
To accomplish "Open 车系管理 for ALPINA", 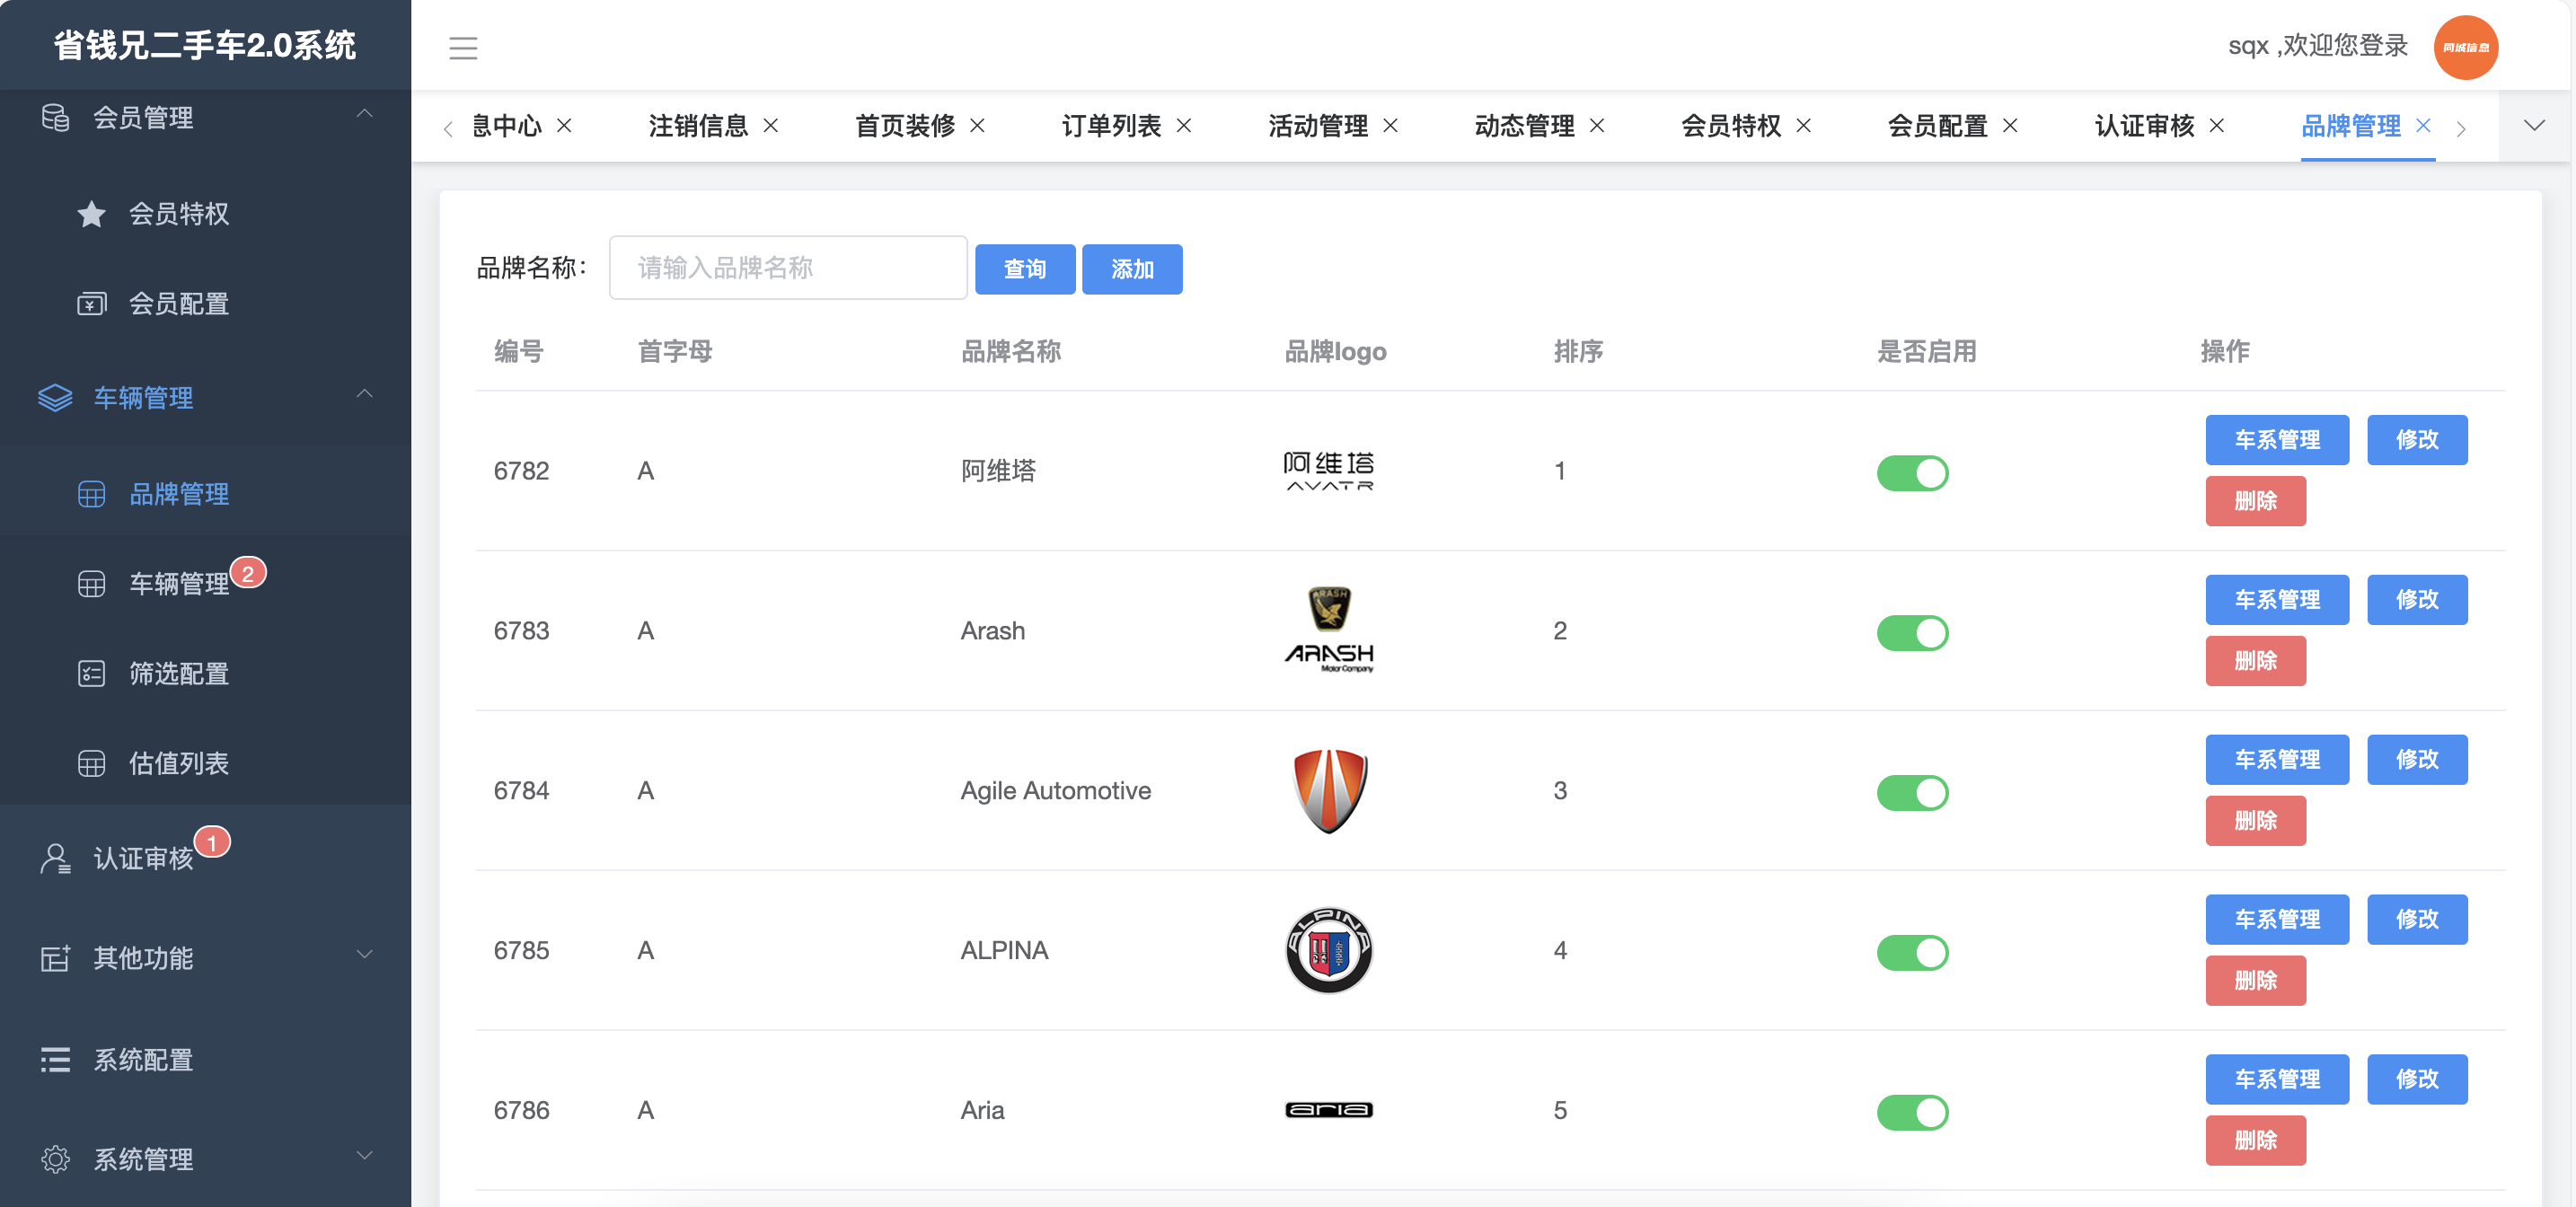I will [x=2277, y=919].
